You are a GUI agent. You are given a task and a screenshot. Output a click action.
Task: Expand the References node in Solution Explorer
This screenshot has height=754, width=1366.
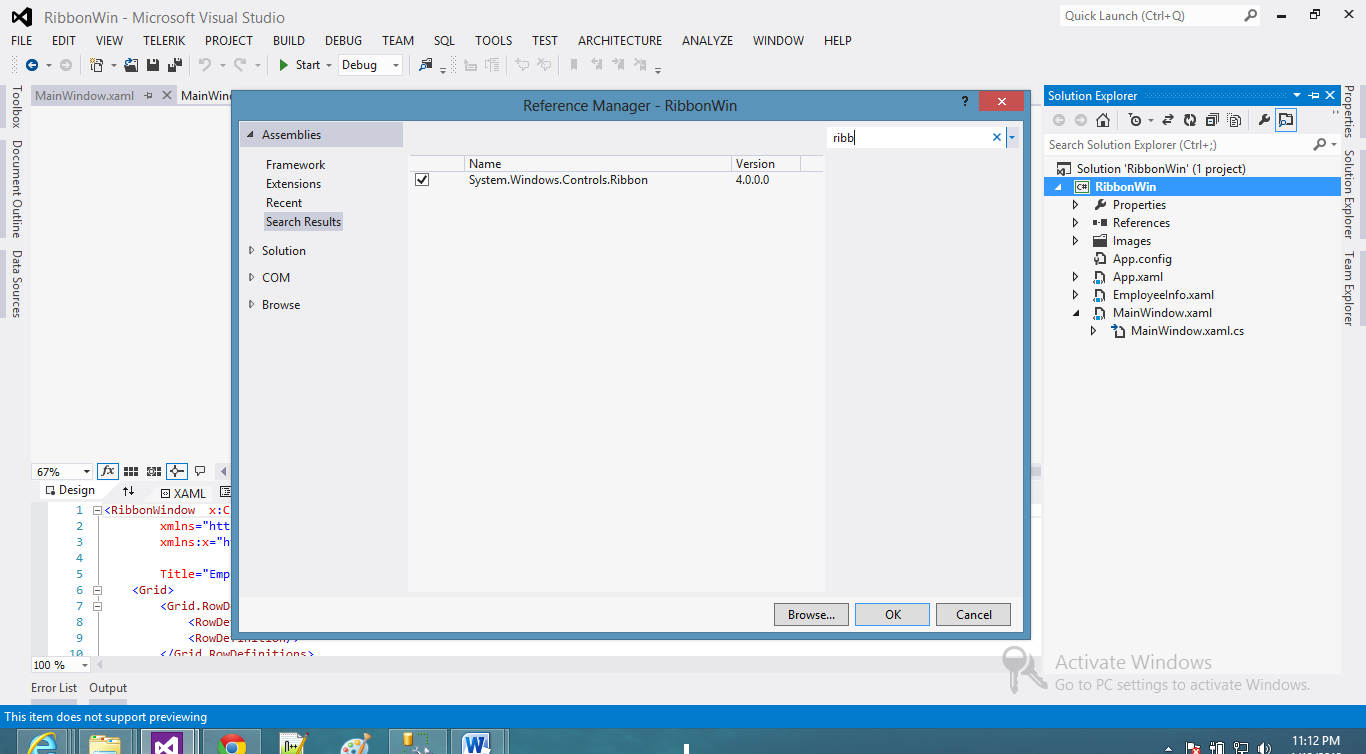(1076, 223)
